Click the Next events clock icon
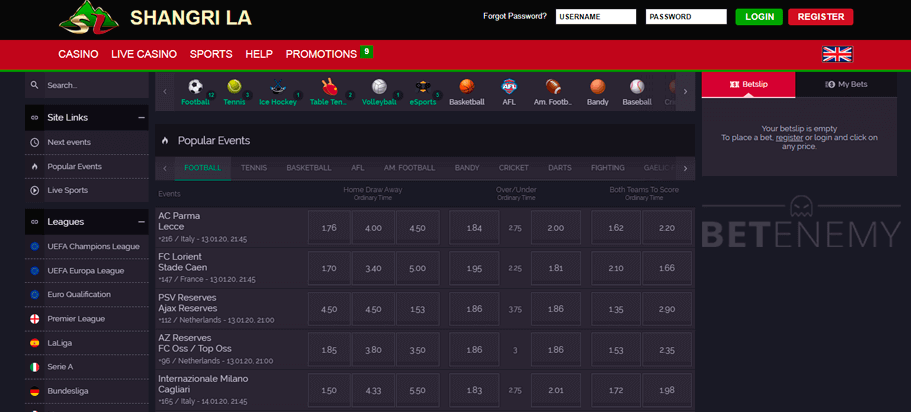 [34, 142]
